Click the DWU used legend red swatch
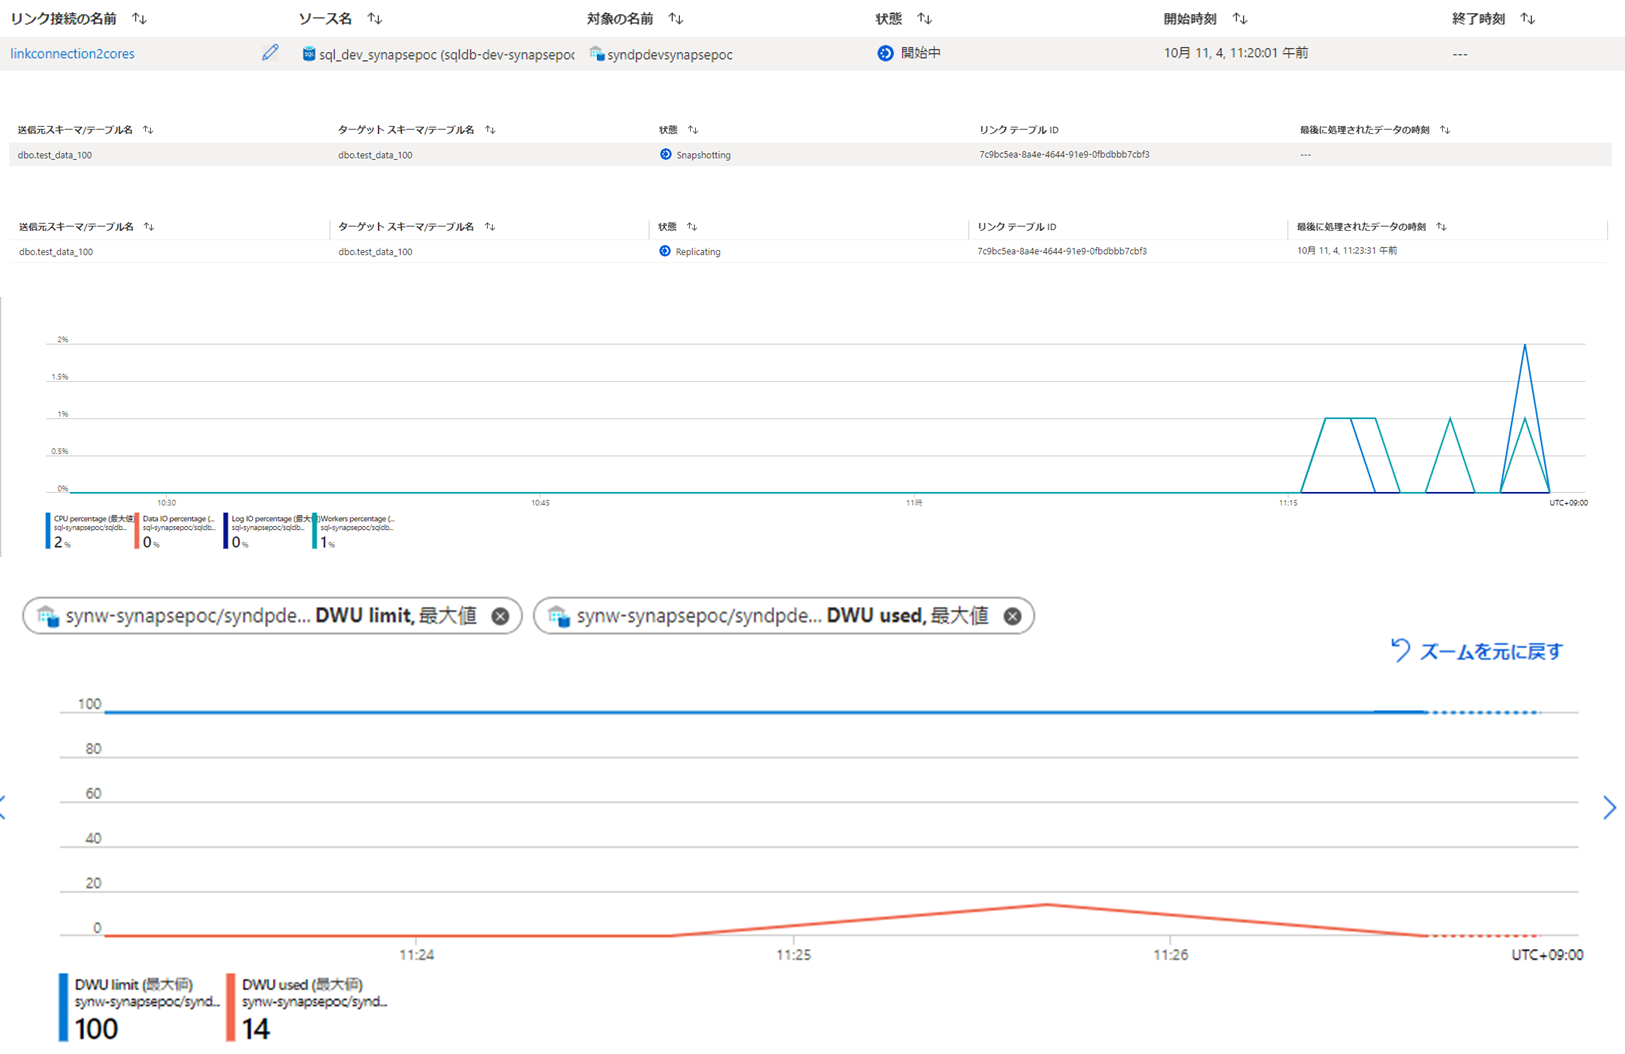The height and width of the screenshot is (1054, 1625). (x=231, y=1007)
